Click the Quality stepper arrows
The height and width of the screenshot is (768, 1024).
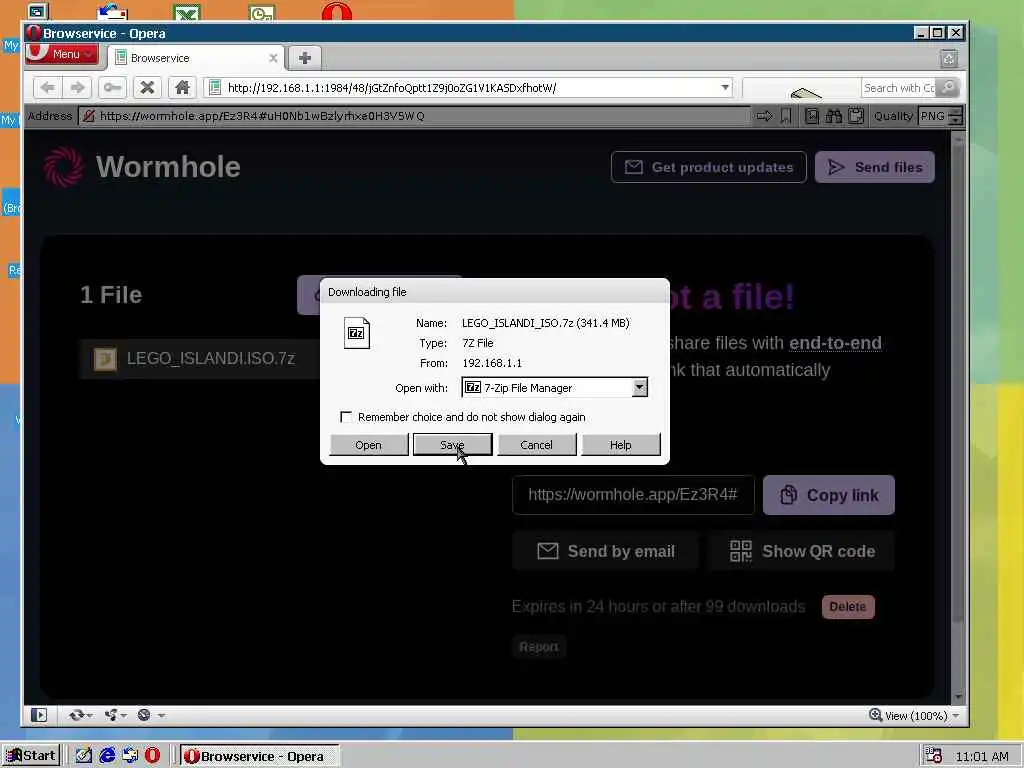955,116
